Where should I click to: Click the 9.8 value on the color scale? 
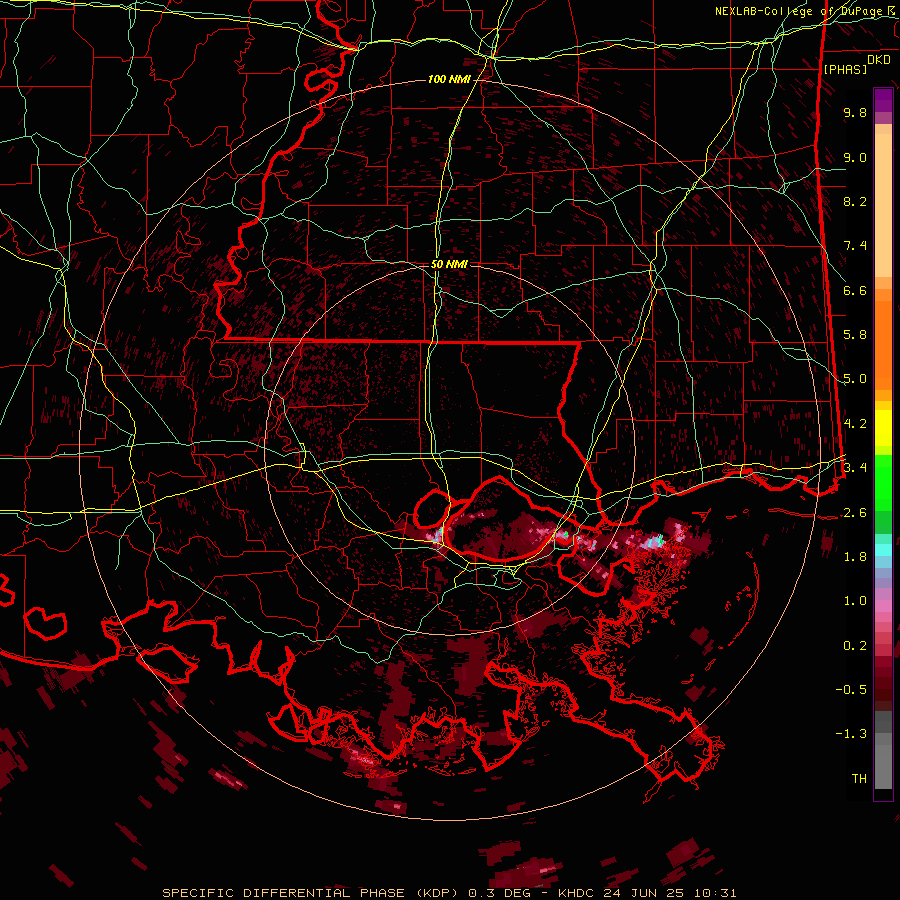coord(855,112)
